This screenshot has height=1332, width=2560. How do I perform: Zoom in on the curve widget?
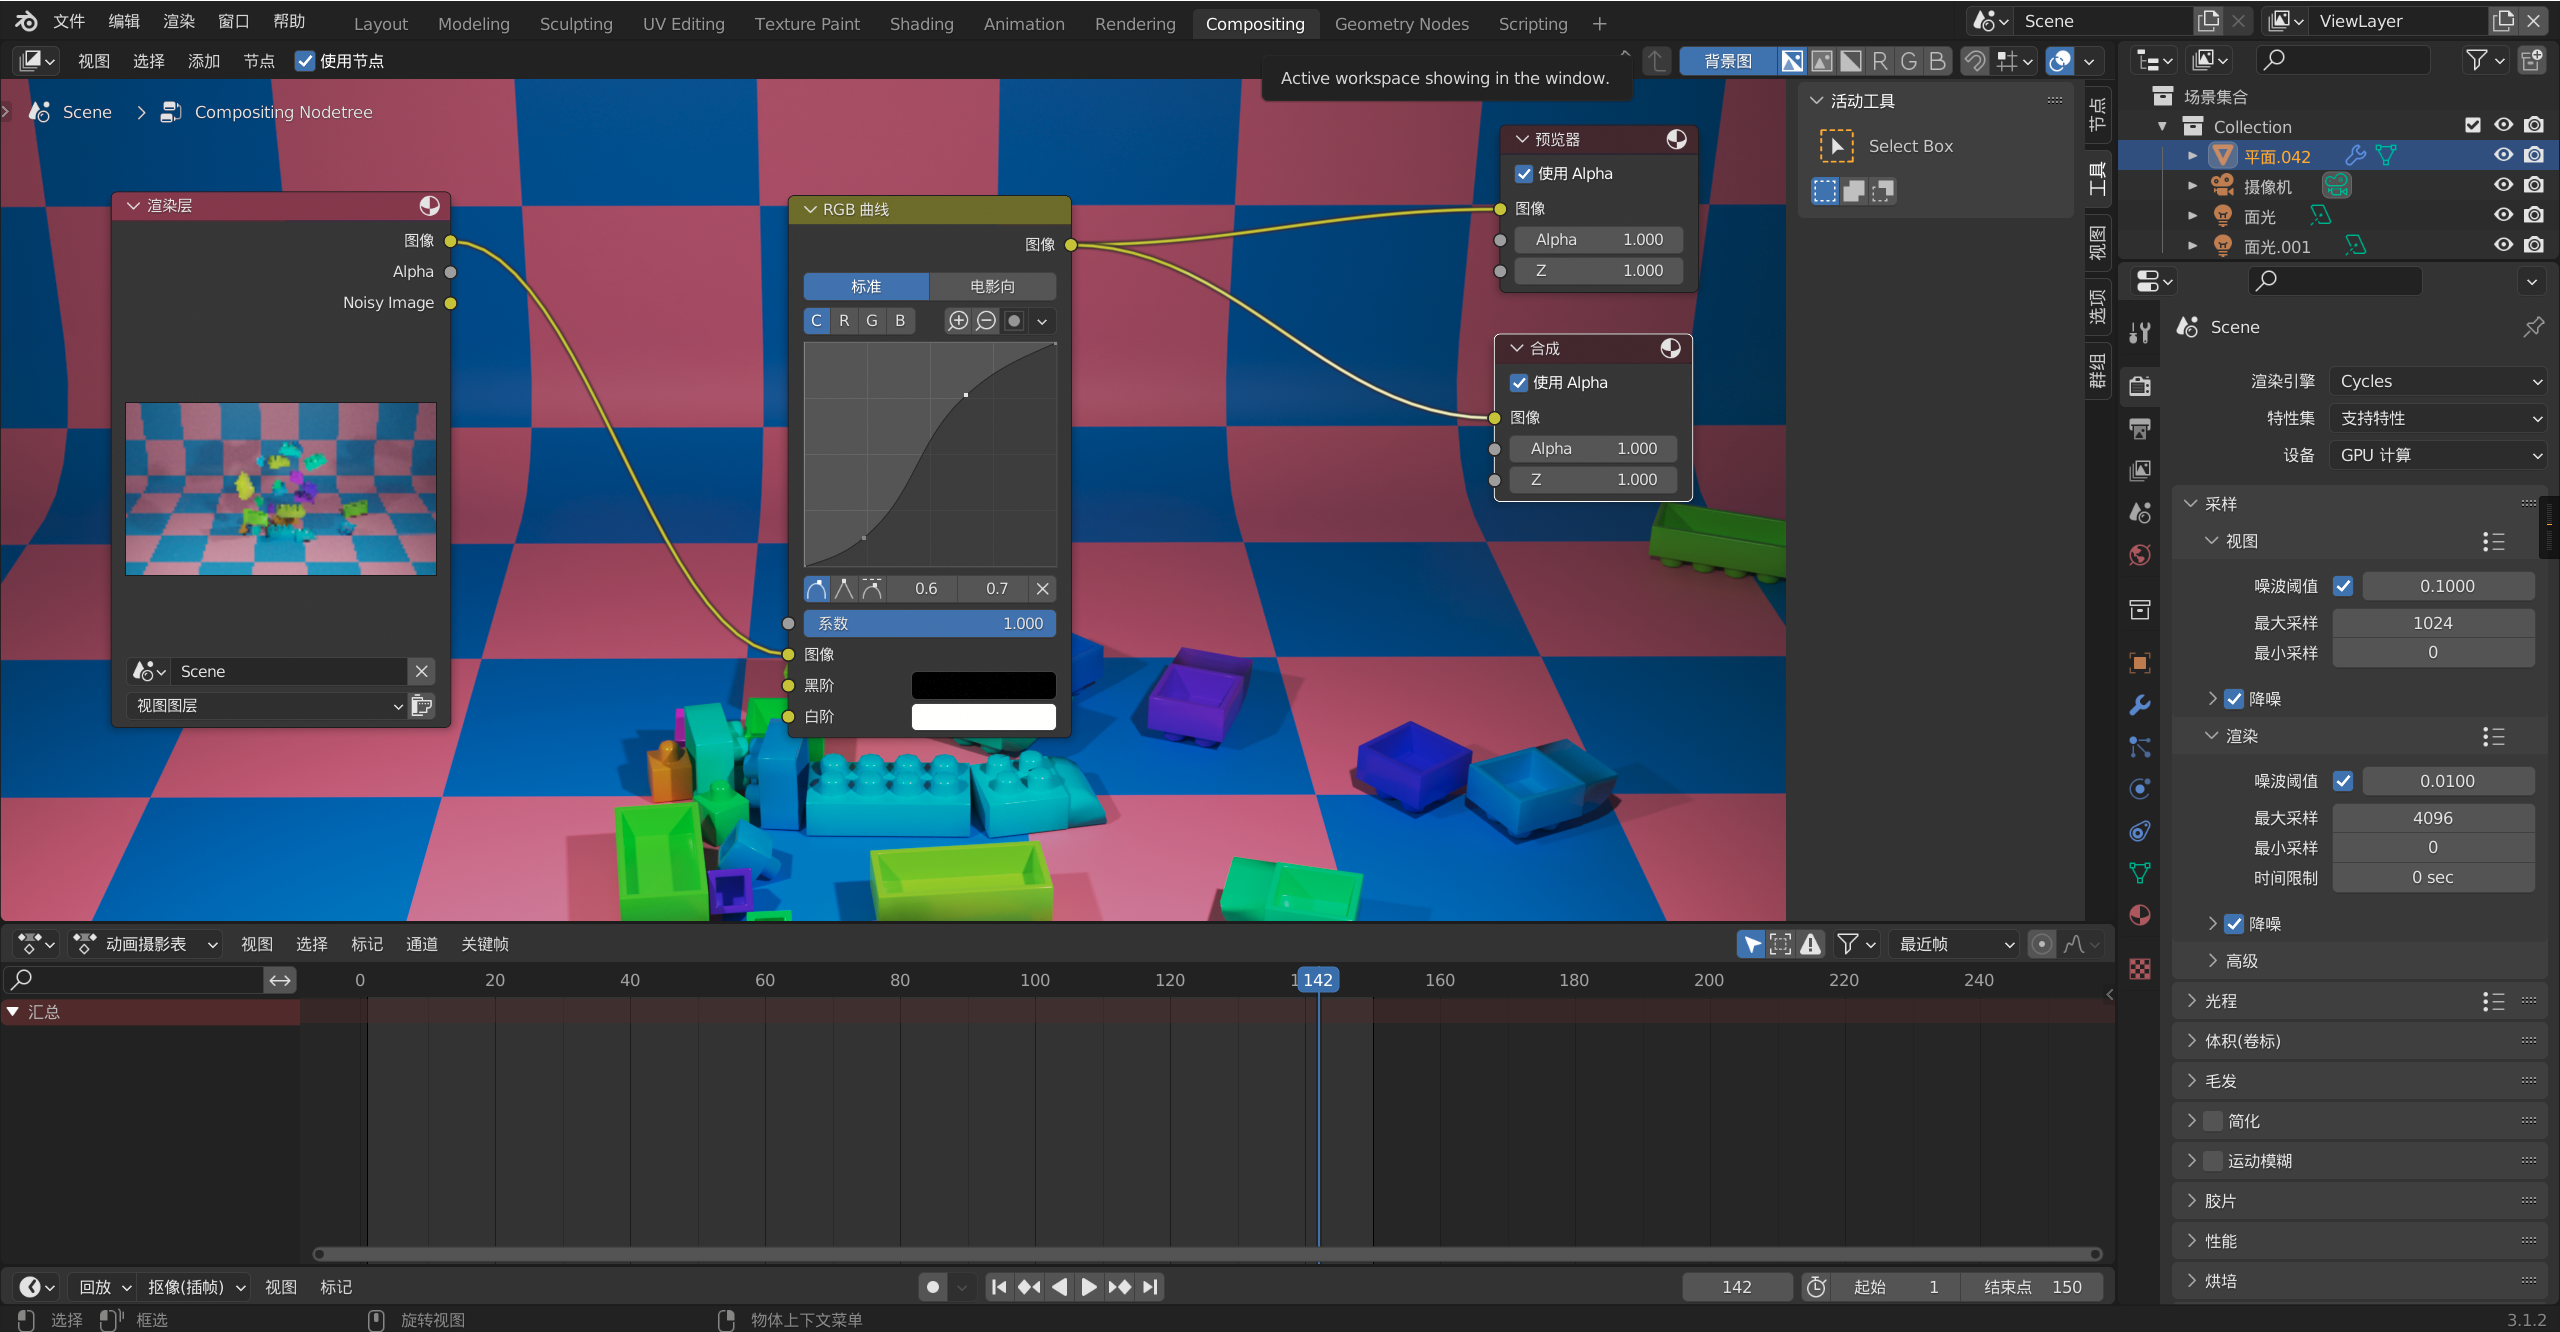point(958,321)
